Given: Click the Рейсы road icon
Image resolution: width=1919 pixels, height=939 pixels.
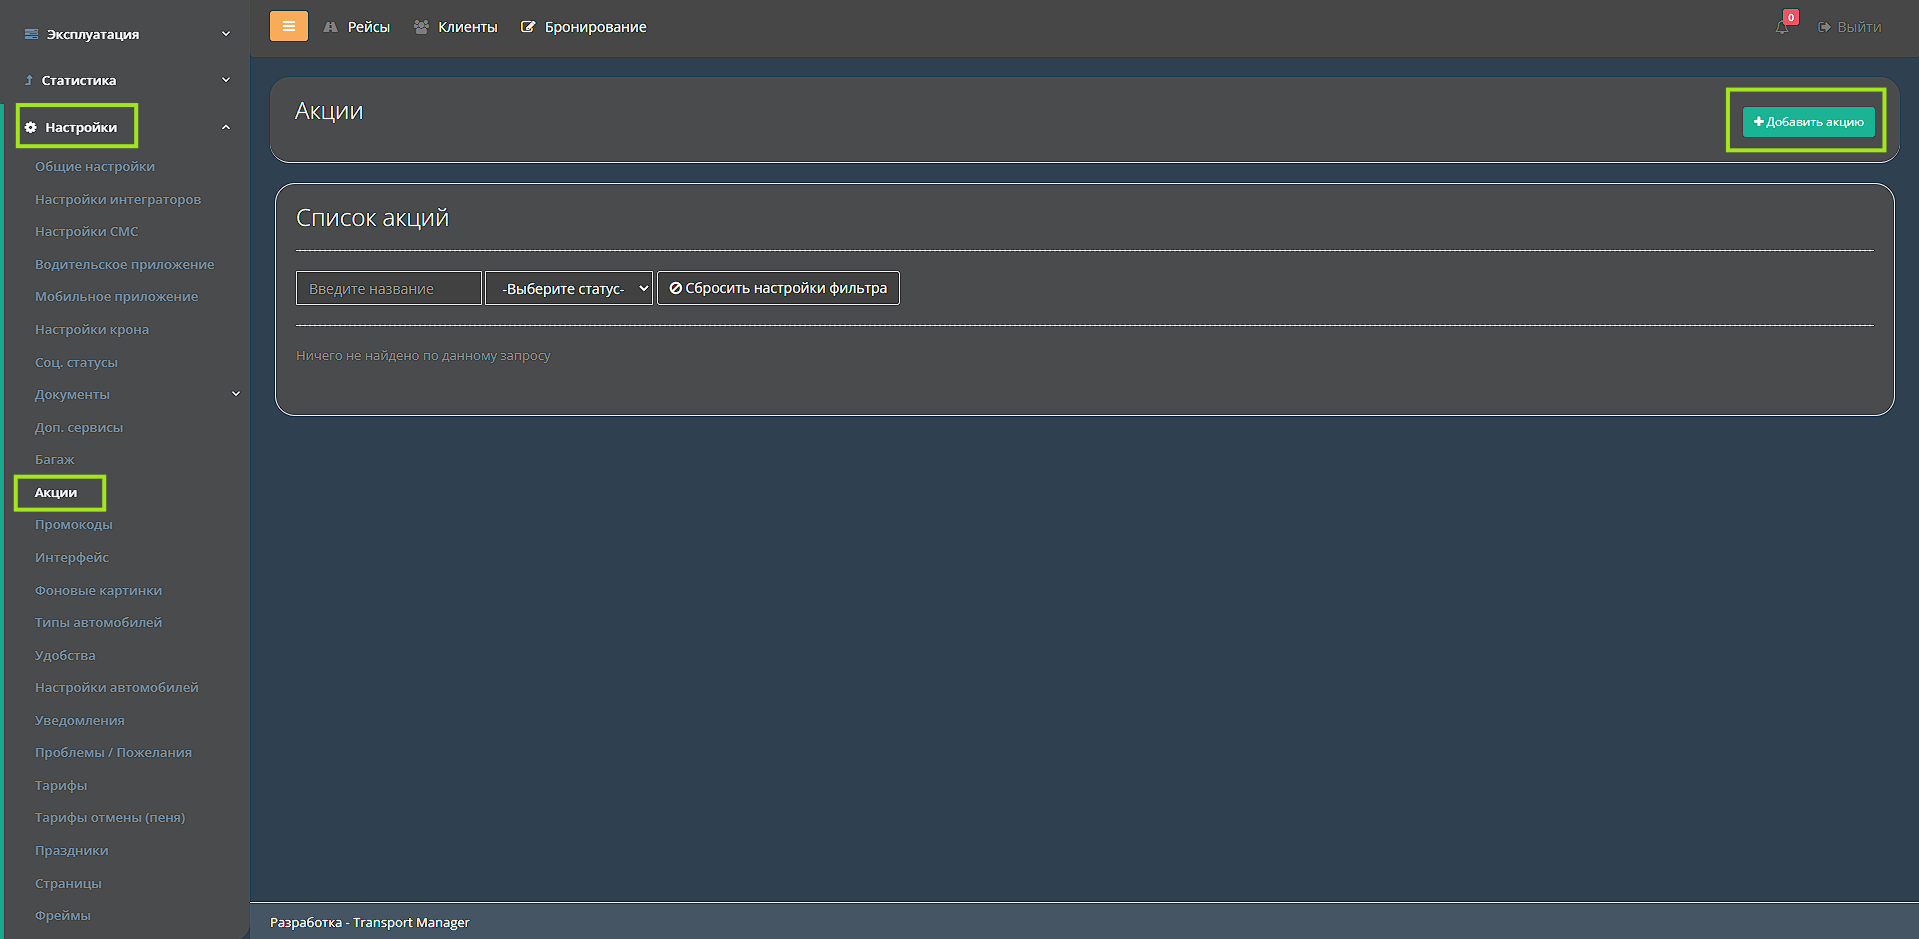Looking at the screenshot, I should pos(331,27).
